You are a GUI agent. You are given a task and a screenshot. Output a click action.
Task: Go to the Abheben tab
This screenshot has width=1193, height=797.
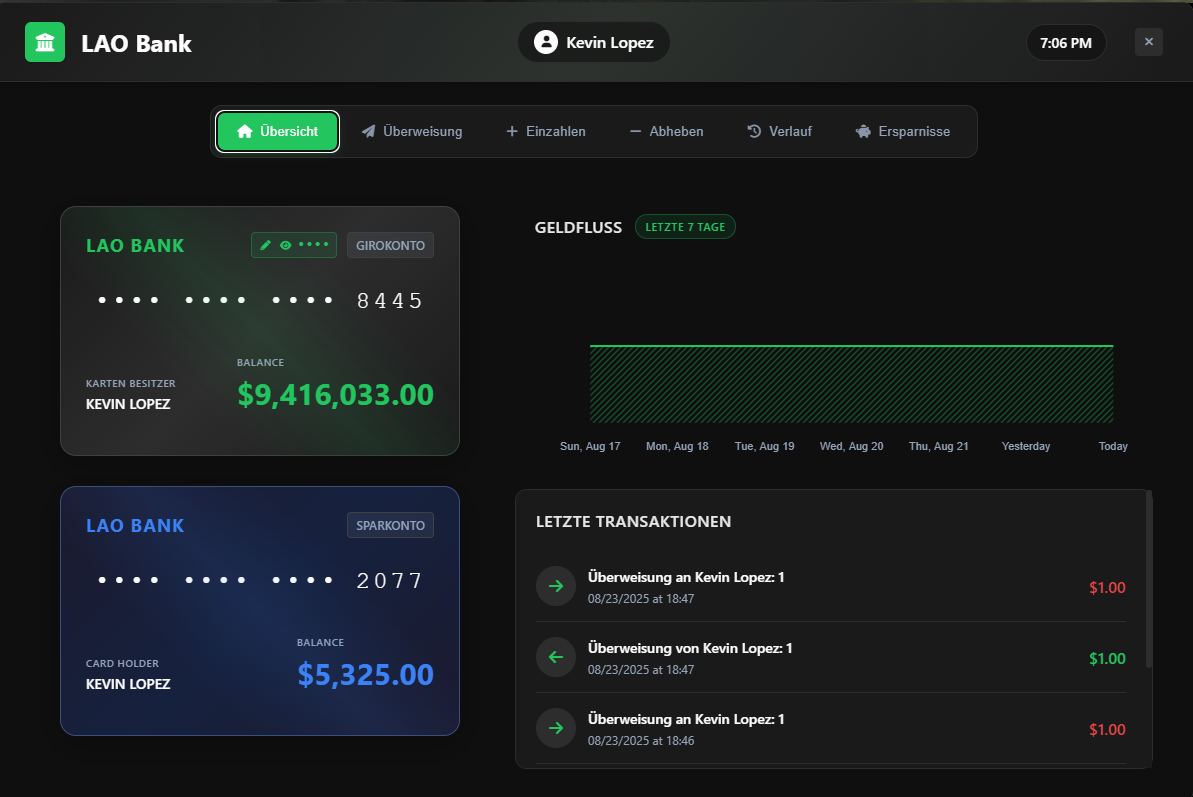tap(665, 132)
